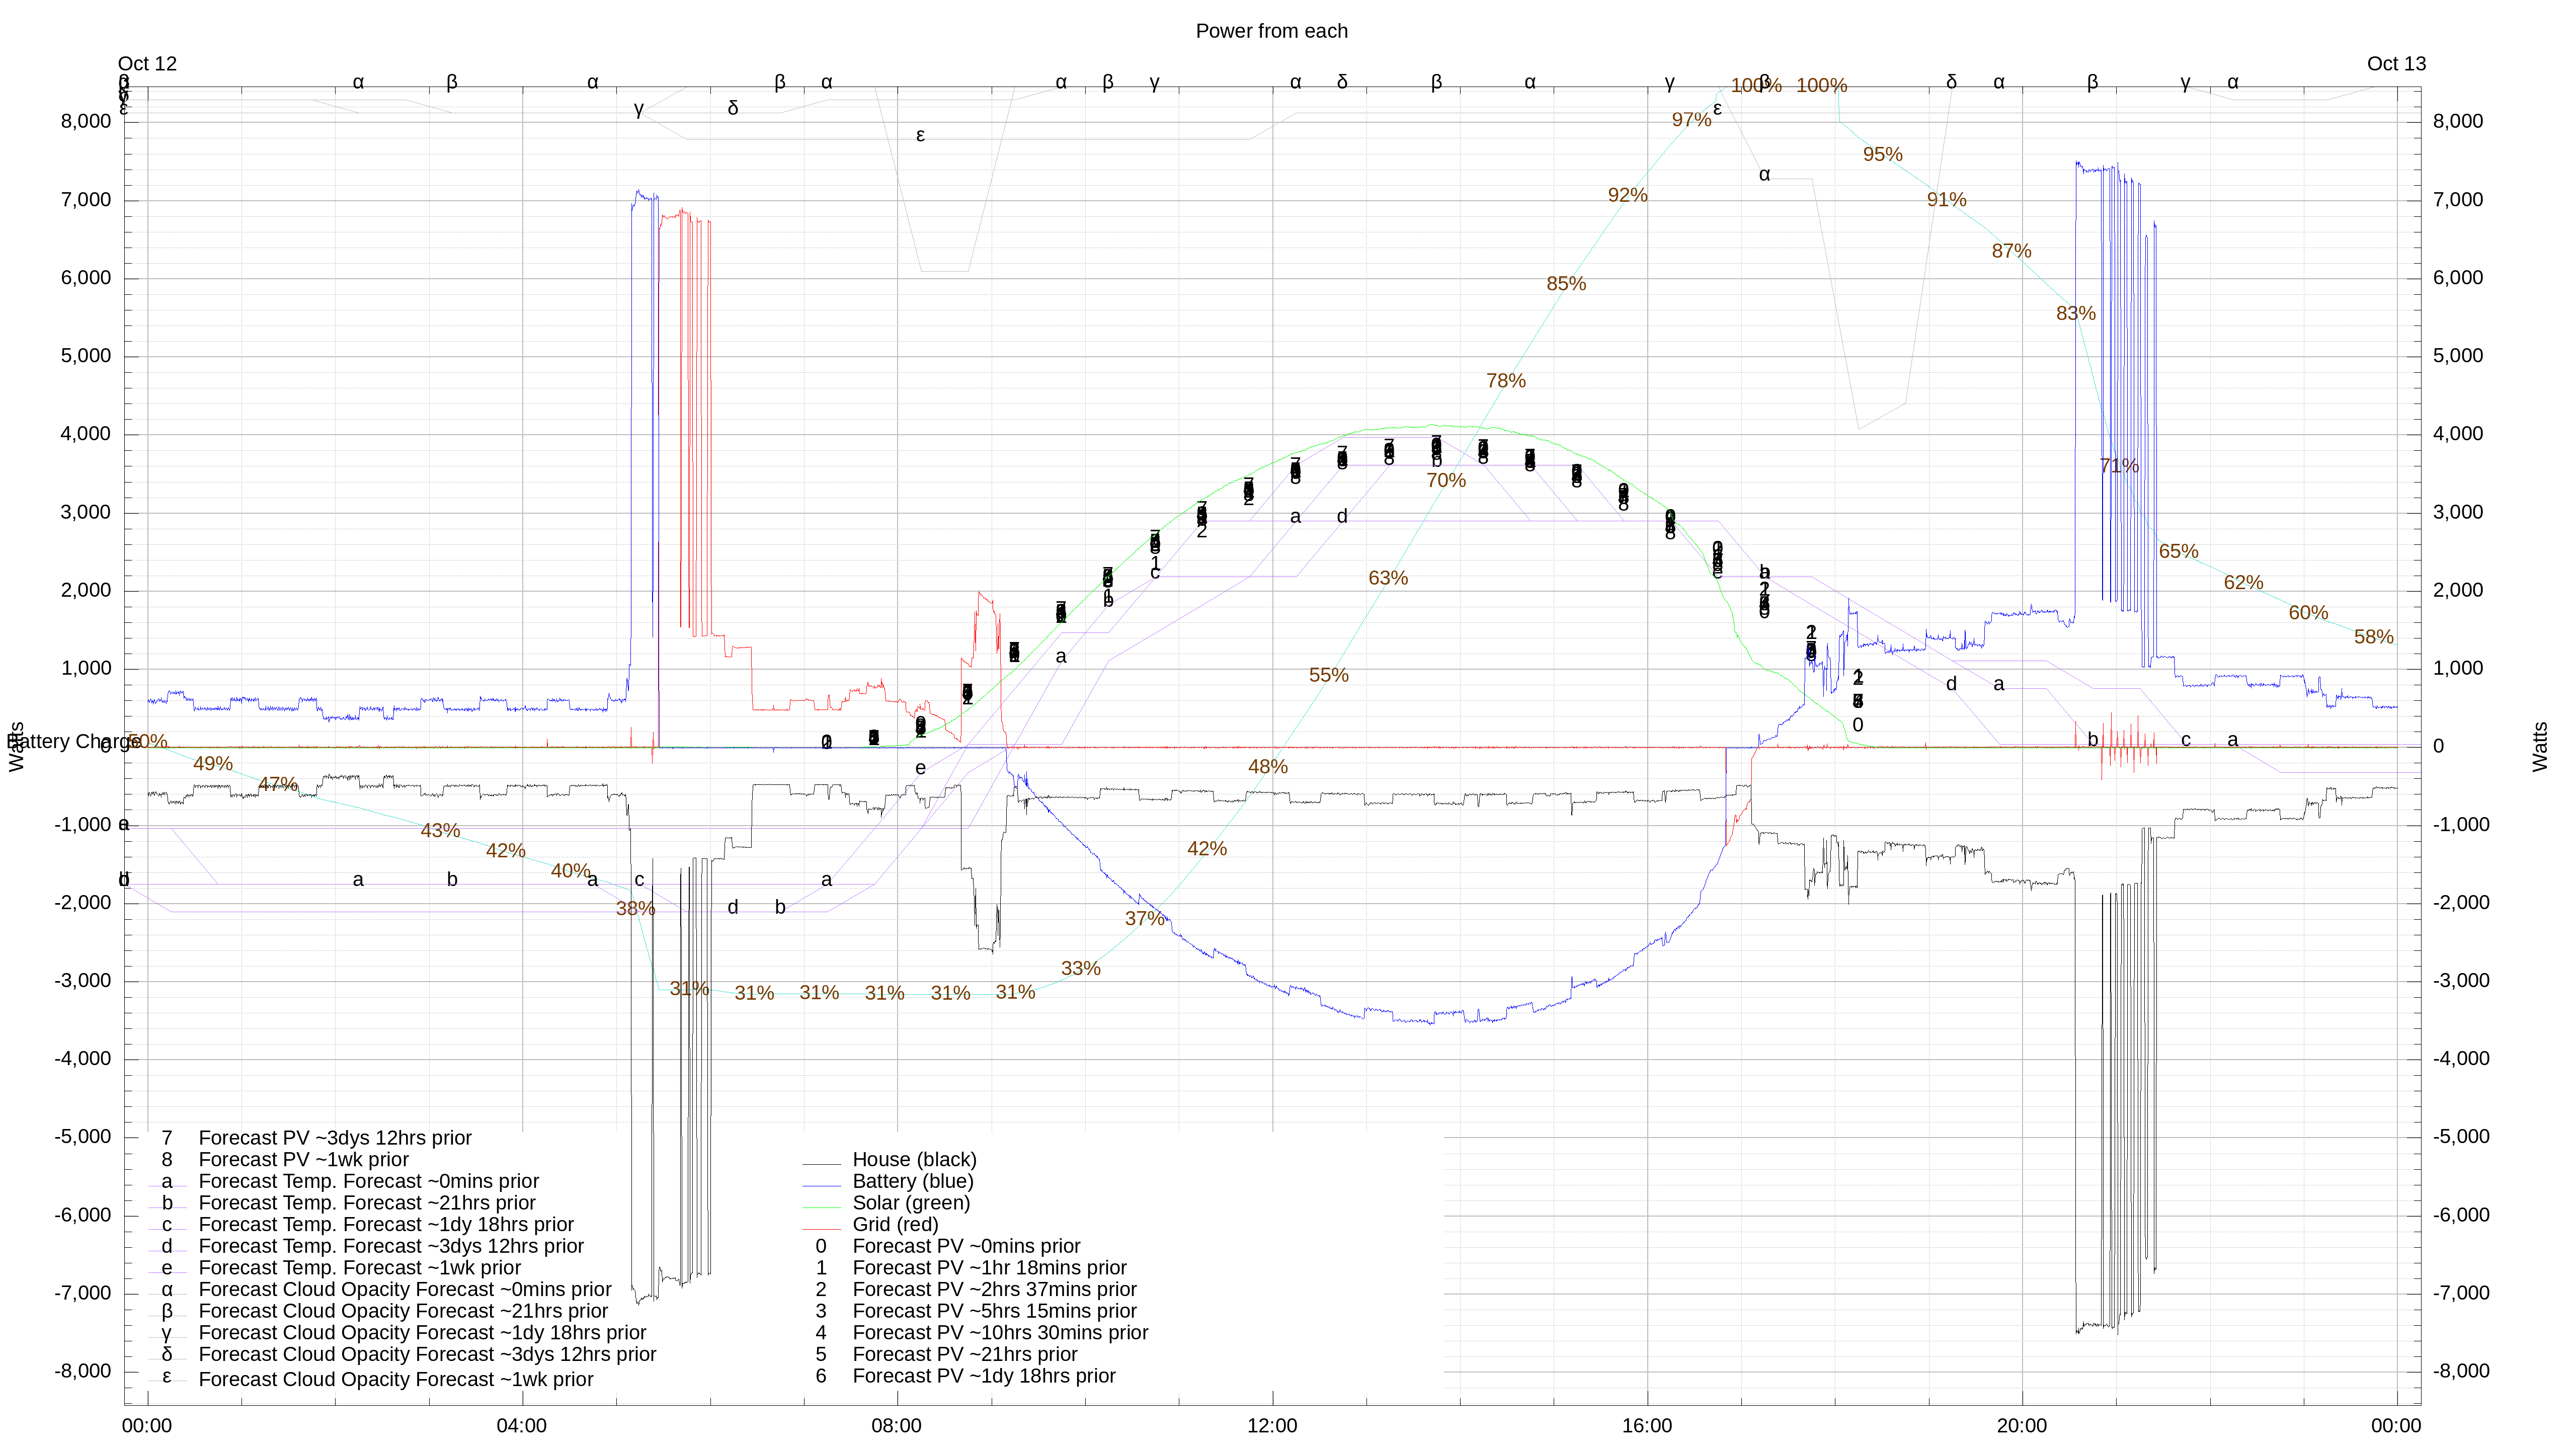Select the '55%' battery charge label
Viewport: 2576px width, 1449px height.
1329,676
